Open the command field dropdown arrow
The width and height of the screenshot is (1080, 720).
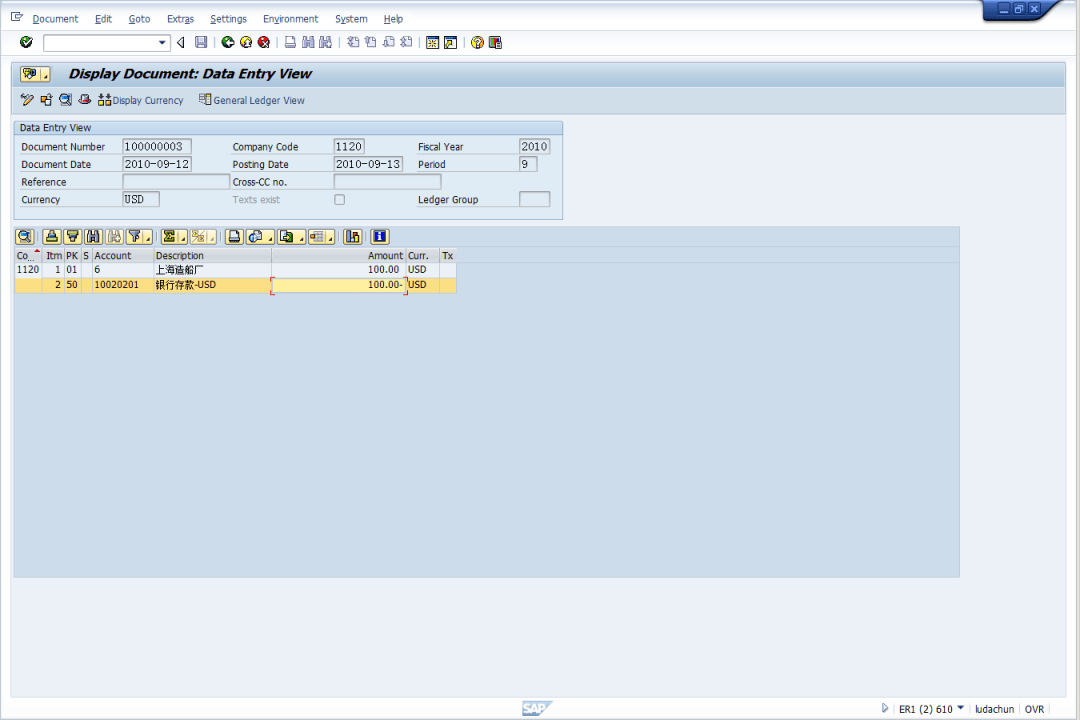click(163, 42)
